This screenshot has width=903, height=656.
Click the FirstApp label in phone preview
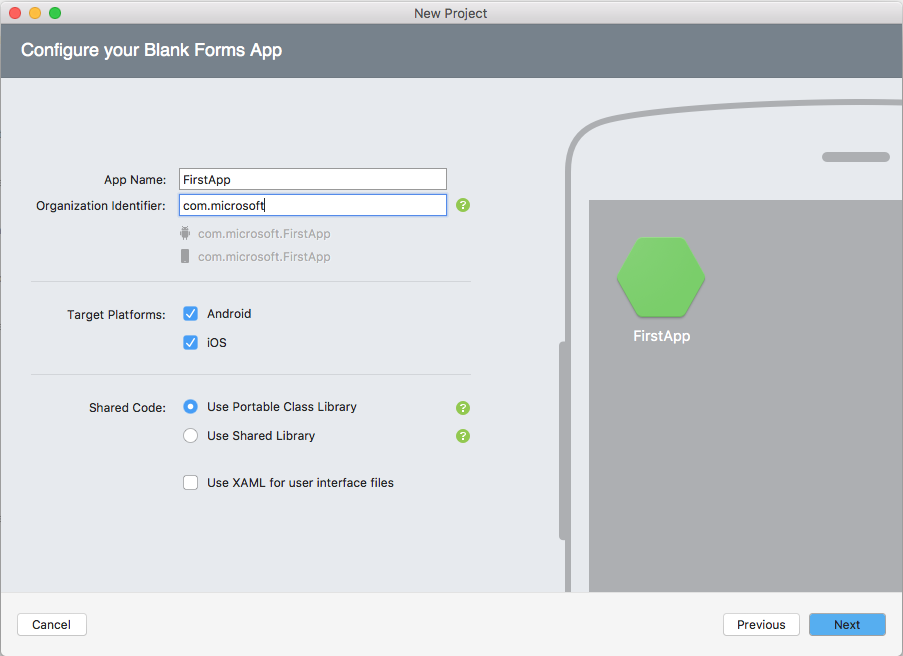pos(662,336)
